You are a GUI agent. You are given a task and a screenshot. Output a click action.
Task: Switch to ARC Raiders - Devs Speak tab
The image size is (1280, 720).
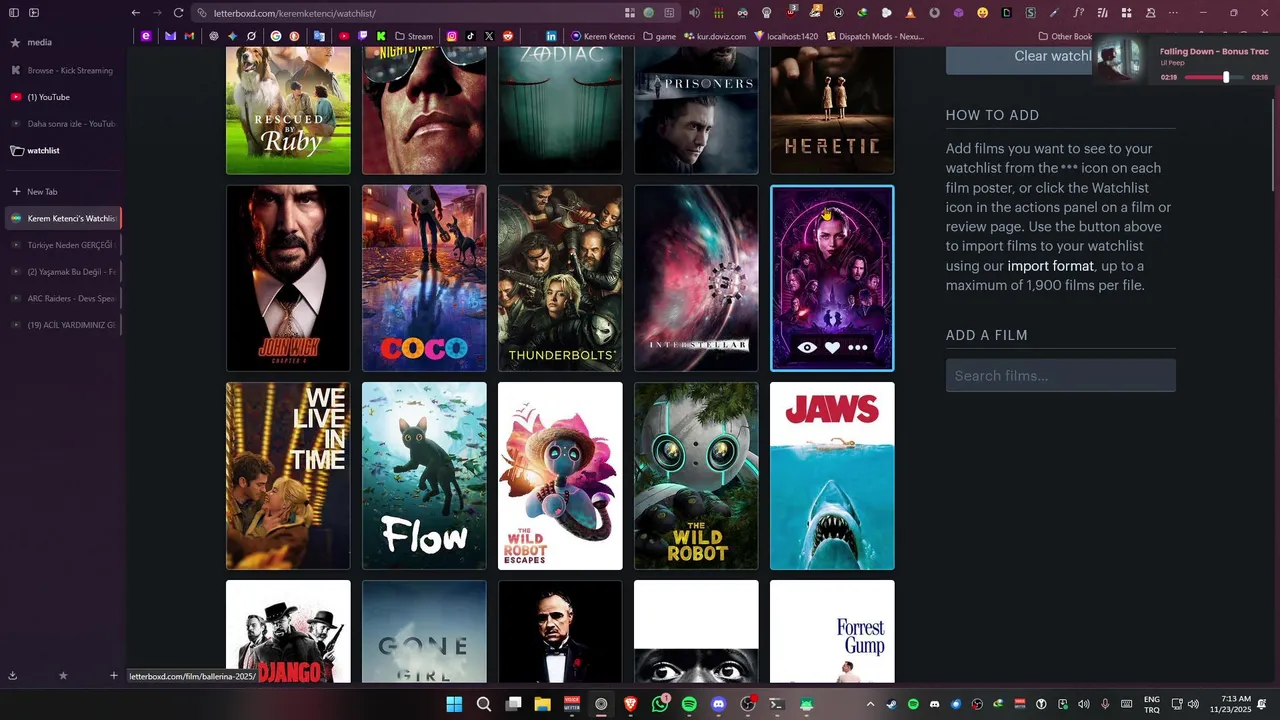click(62, 298)
